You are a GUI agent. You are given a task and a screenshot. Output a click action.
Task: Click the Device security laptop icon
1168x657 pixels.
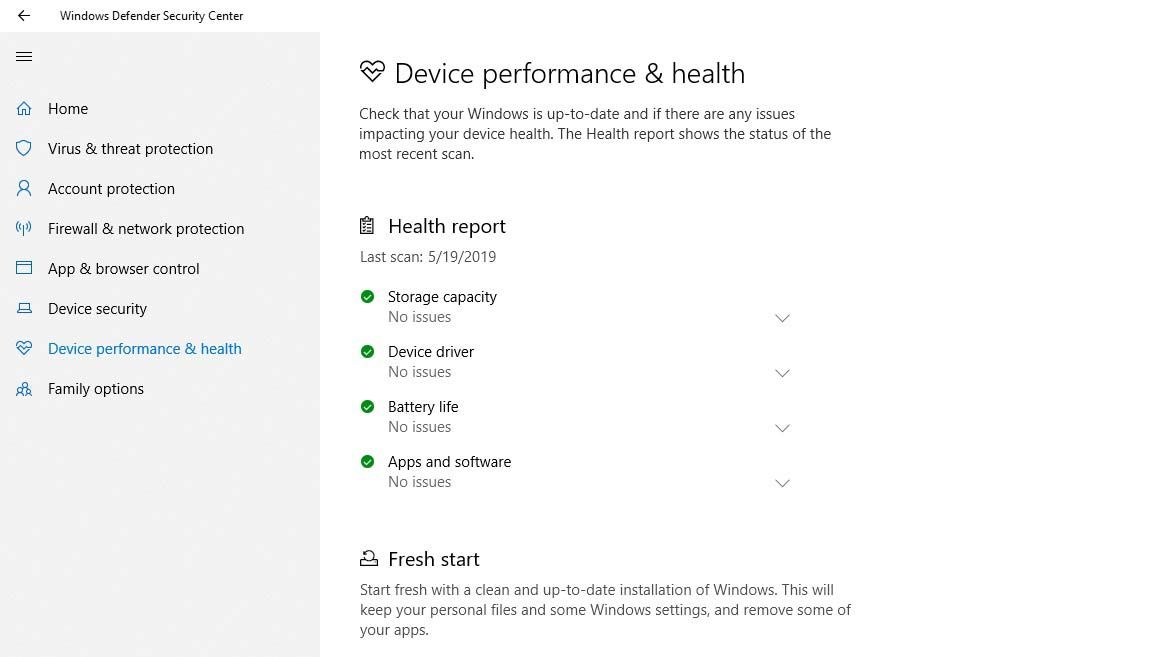24,308
